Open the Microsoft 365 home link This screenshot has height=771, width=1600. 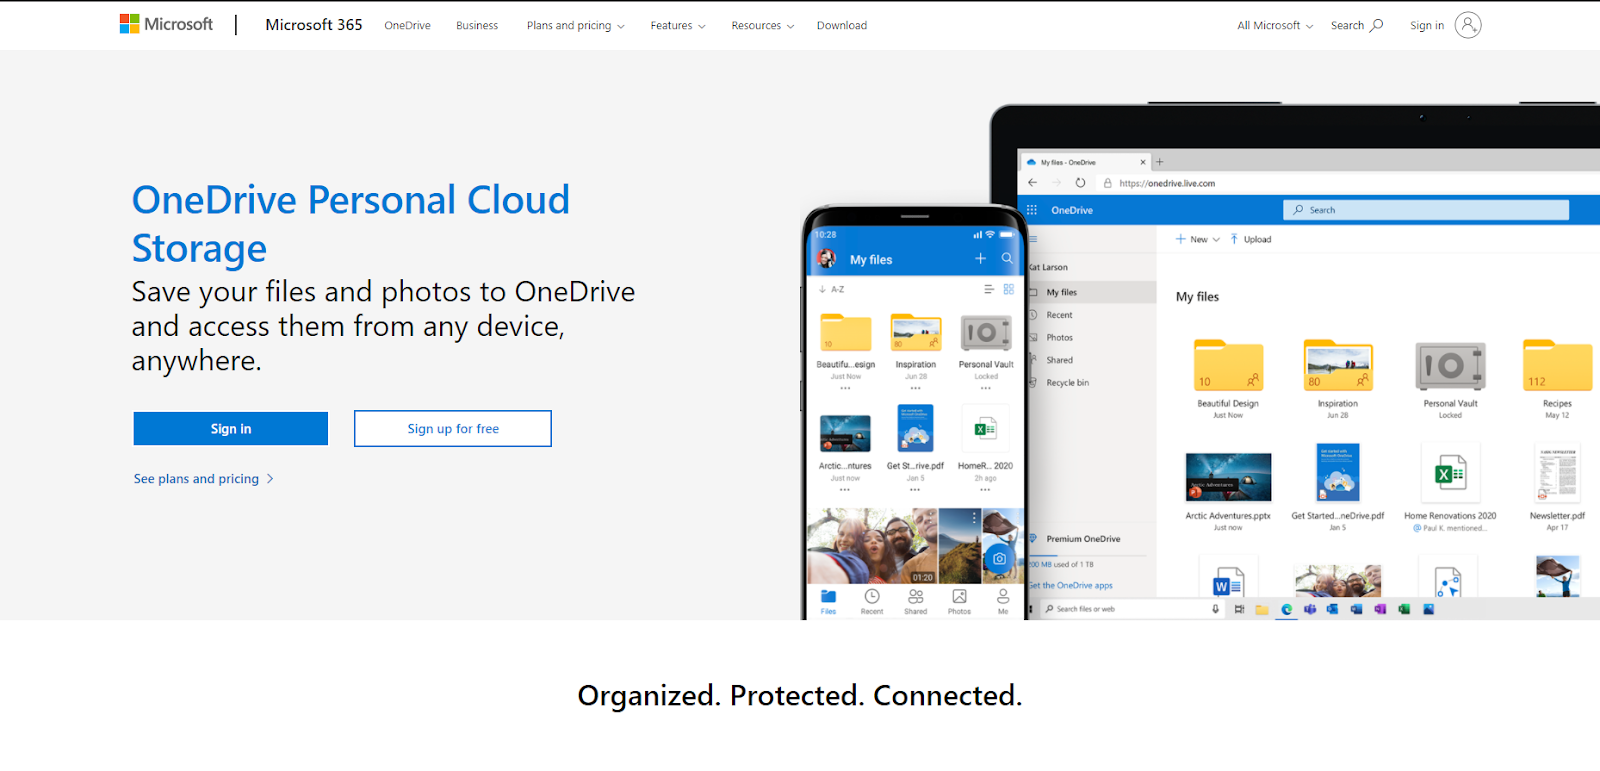(314, 25)
